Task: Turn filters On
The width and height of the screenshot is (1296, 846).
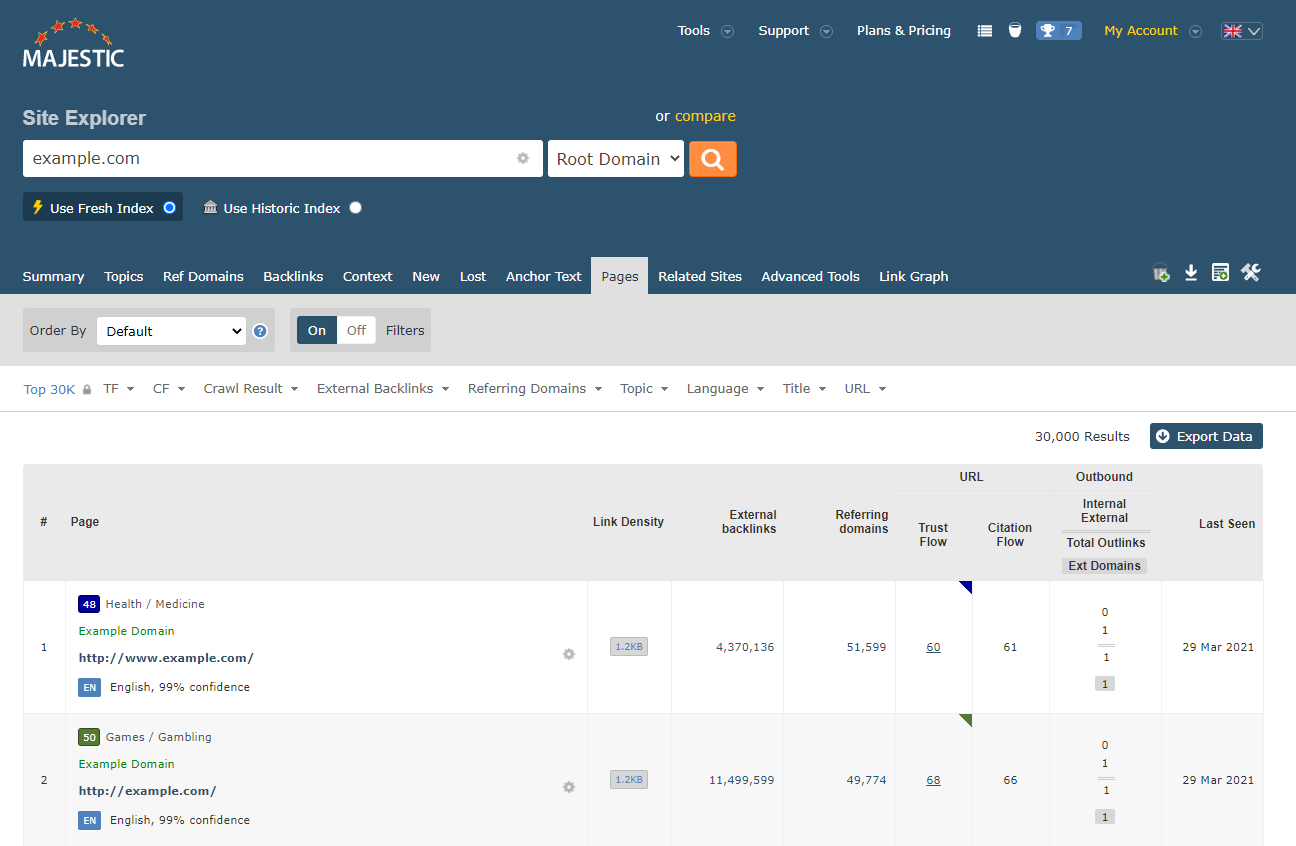Action: point(317,330)
